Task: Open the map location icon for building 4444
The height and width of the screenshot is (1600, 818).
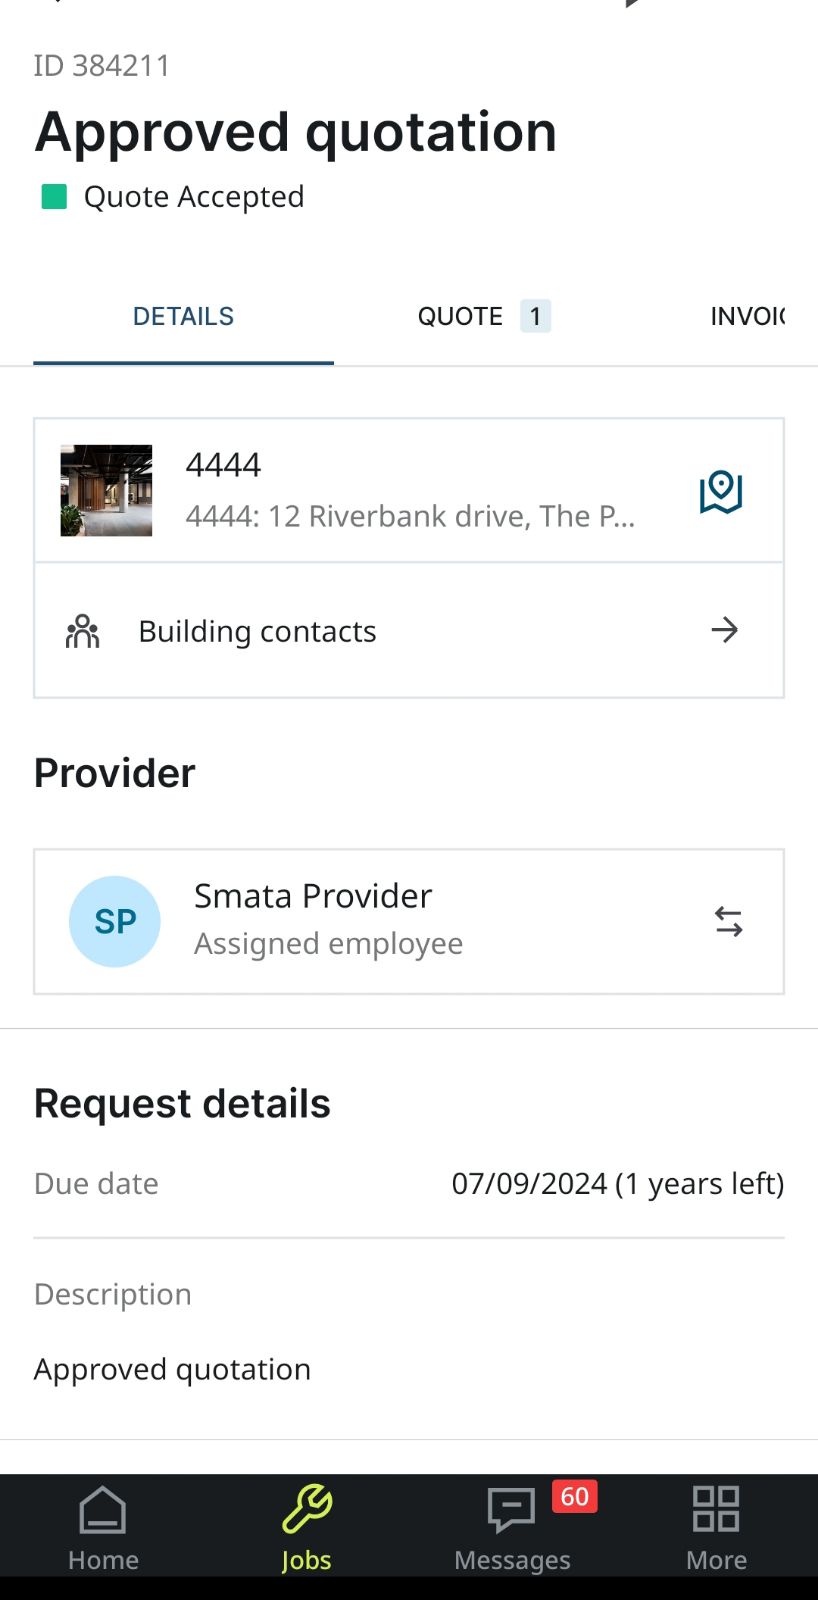Action: (720, 491)
